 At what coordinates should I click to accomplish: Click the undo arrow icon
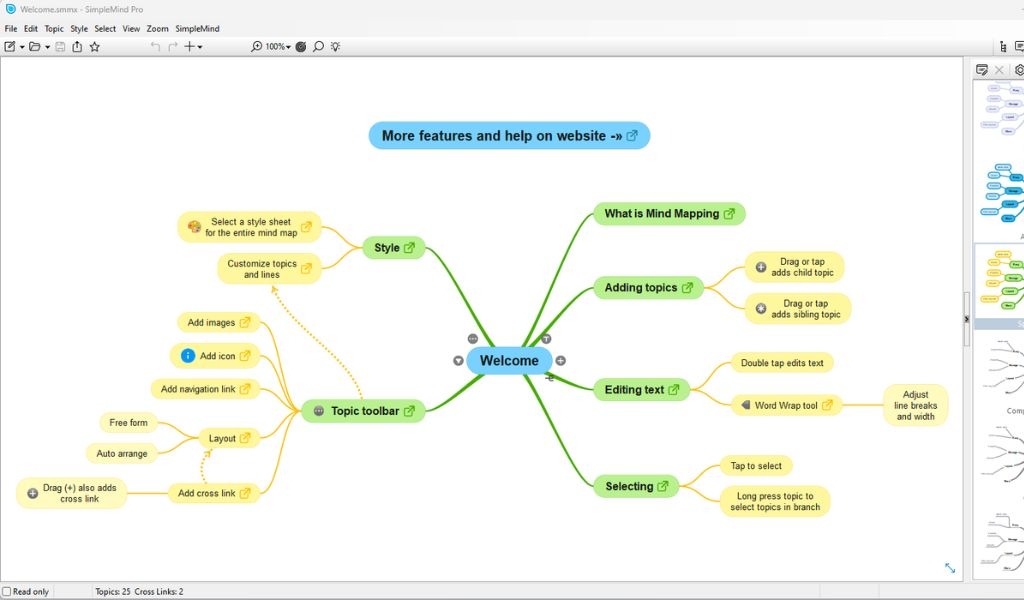(x=155, y=46)
